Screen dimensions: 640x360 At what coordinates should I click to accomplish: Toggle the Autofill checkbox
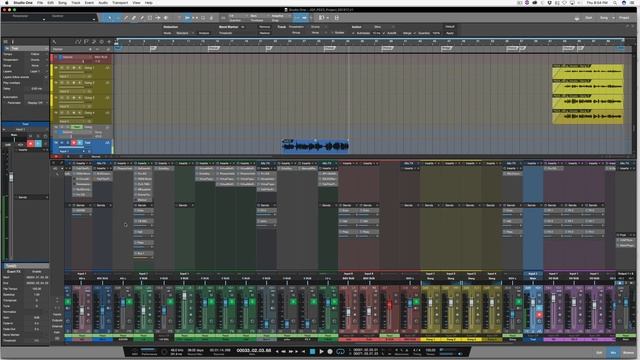(x=384, y=33)
